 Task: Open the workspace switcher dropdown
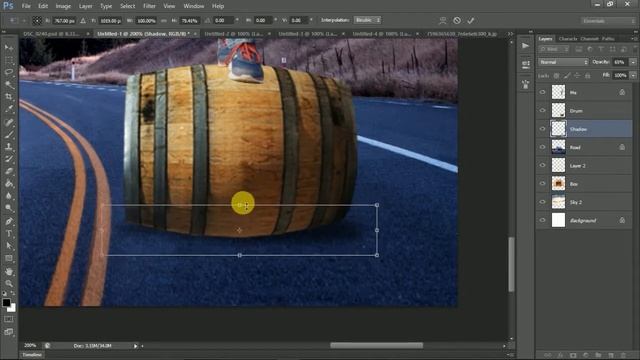point(609,20)
